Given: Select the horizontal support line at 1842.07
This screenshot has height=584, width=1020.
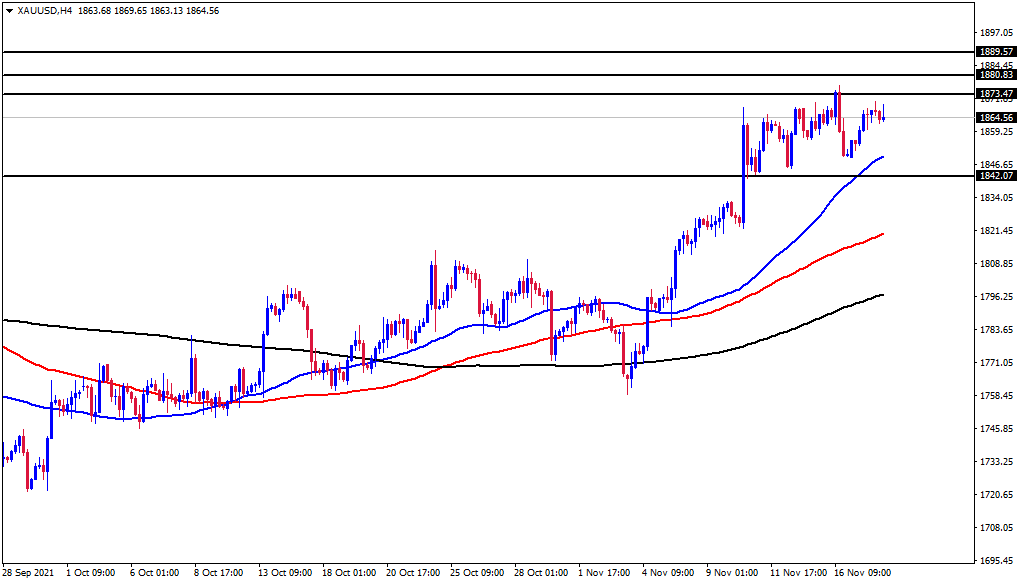Looking at the screenshot, I should (488, 176).
